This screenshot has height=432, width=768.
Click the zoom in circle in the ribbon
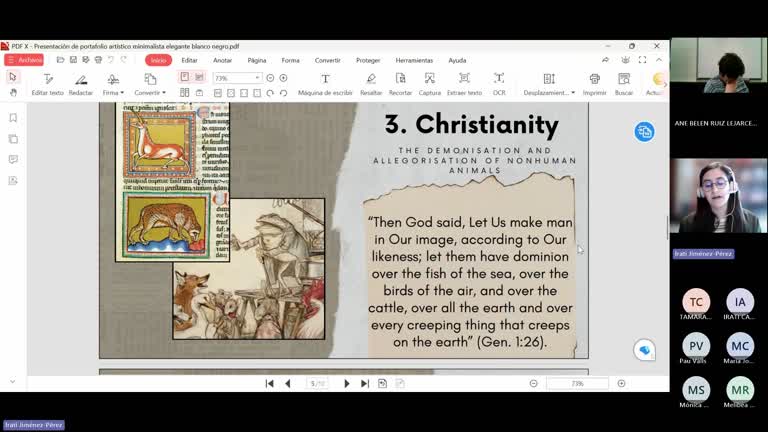(283, 78)
